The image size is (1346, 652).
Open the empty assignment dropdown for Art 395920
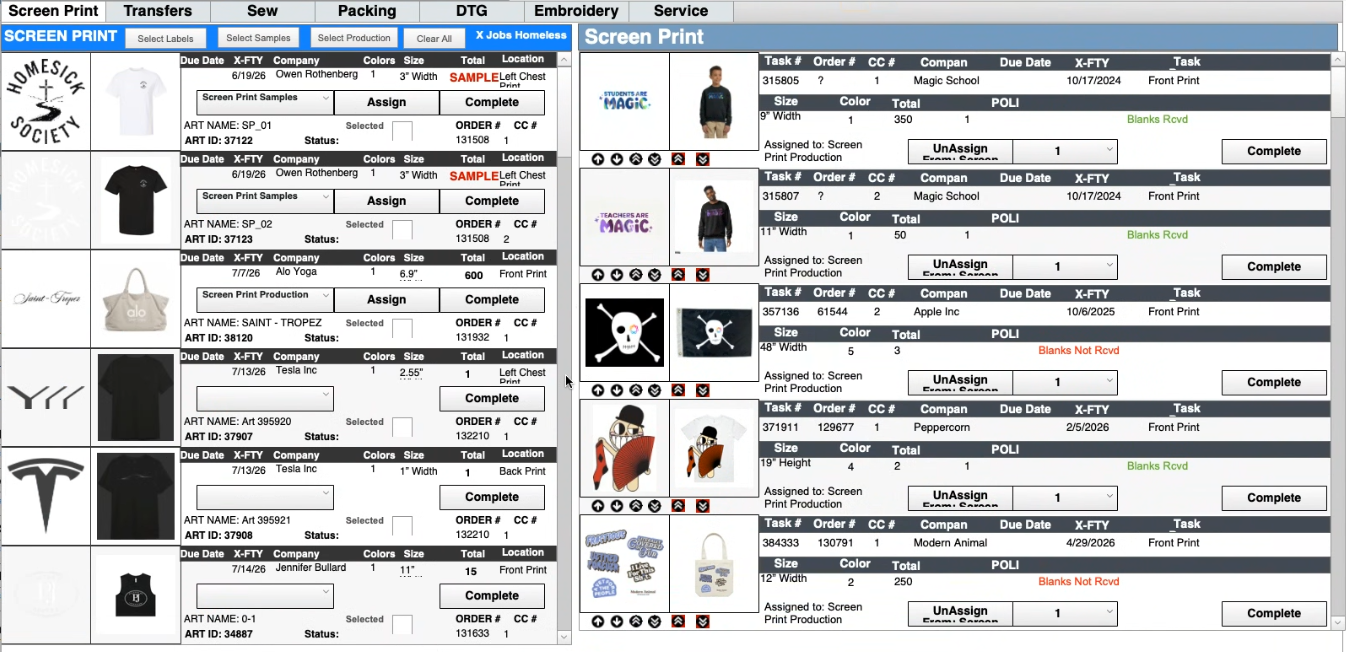point(264,398)
